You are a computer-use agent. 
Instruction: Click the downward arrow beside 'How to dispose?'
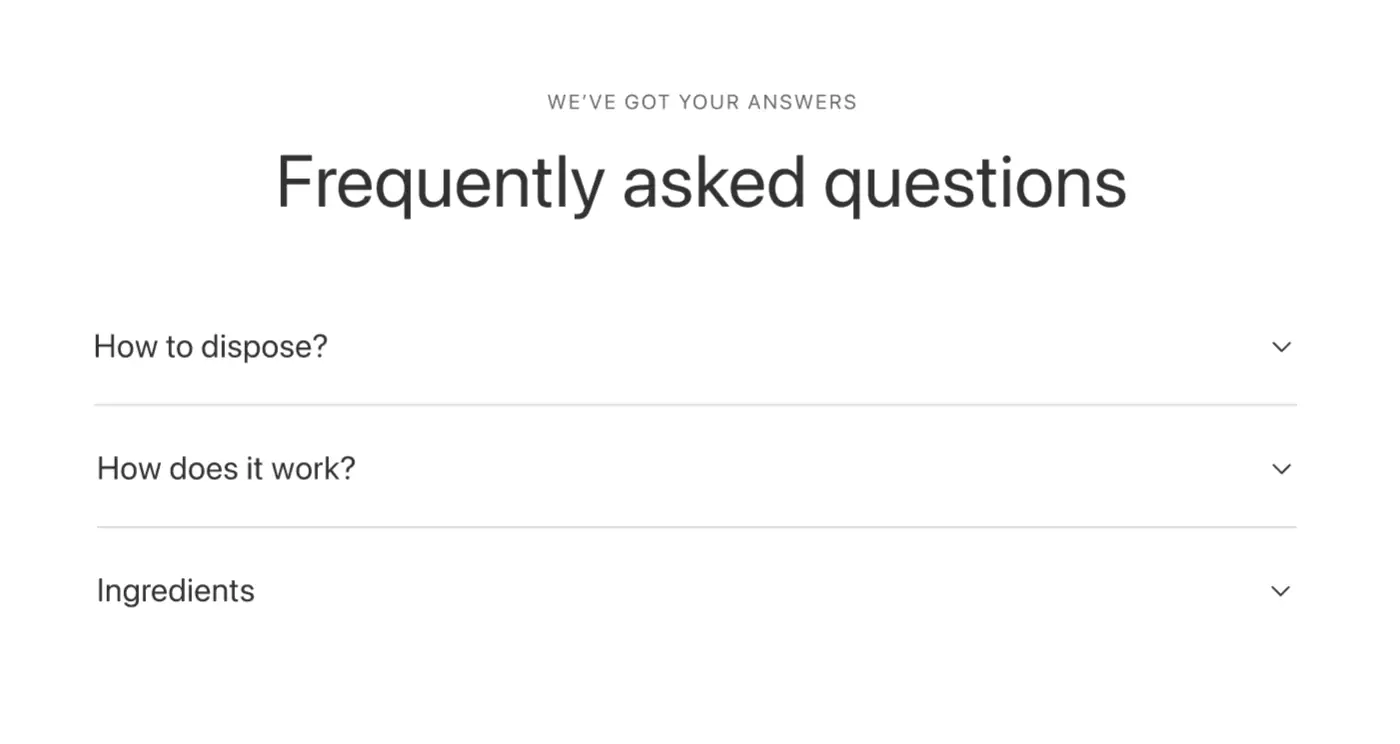click(x=1281, y=347)
